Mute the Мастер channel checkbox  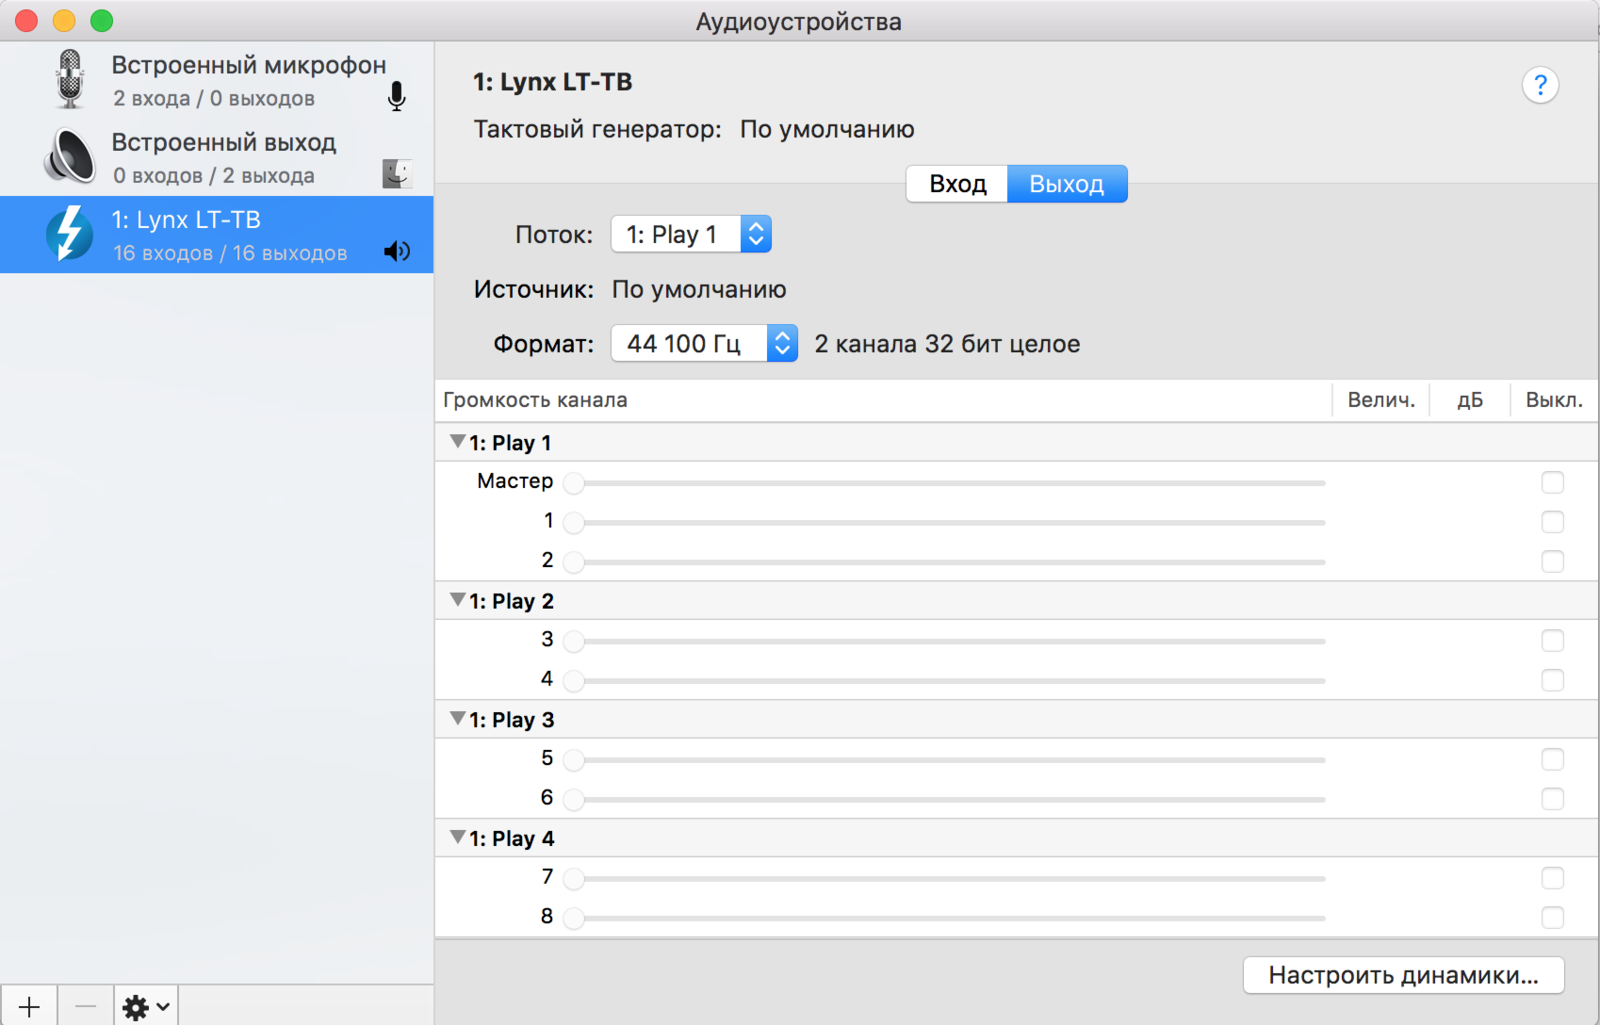1552,482
